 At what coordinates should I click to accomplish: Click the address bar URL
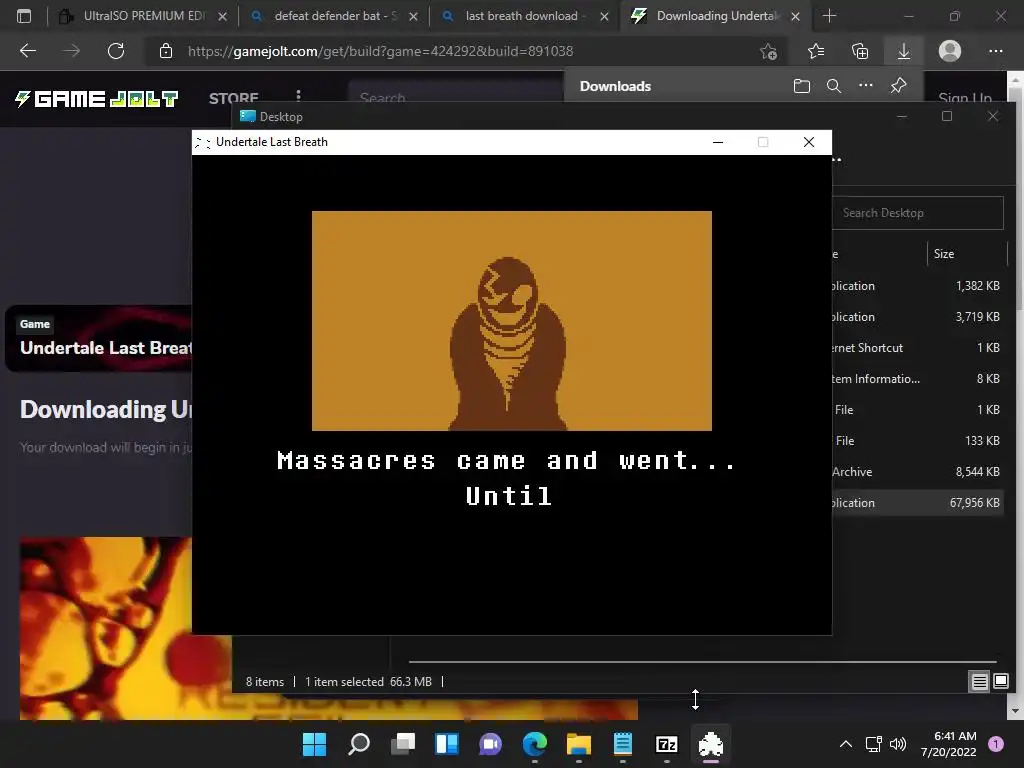click(381, 51)
